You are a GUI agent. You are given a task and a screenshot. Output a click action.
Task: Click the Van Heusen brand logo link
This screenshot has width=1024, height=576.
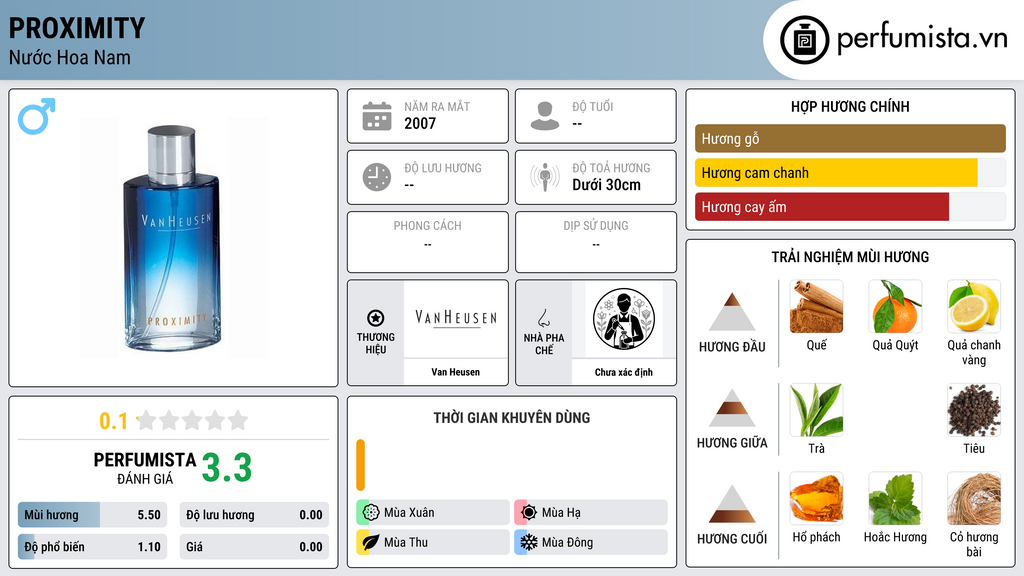click(456, 319)
